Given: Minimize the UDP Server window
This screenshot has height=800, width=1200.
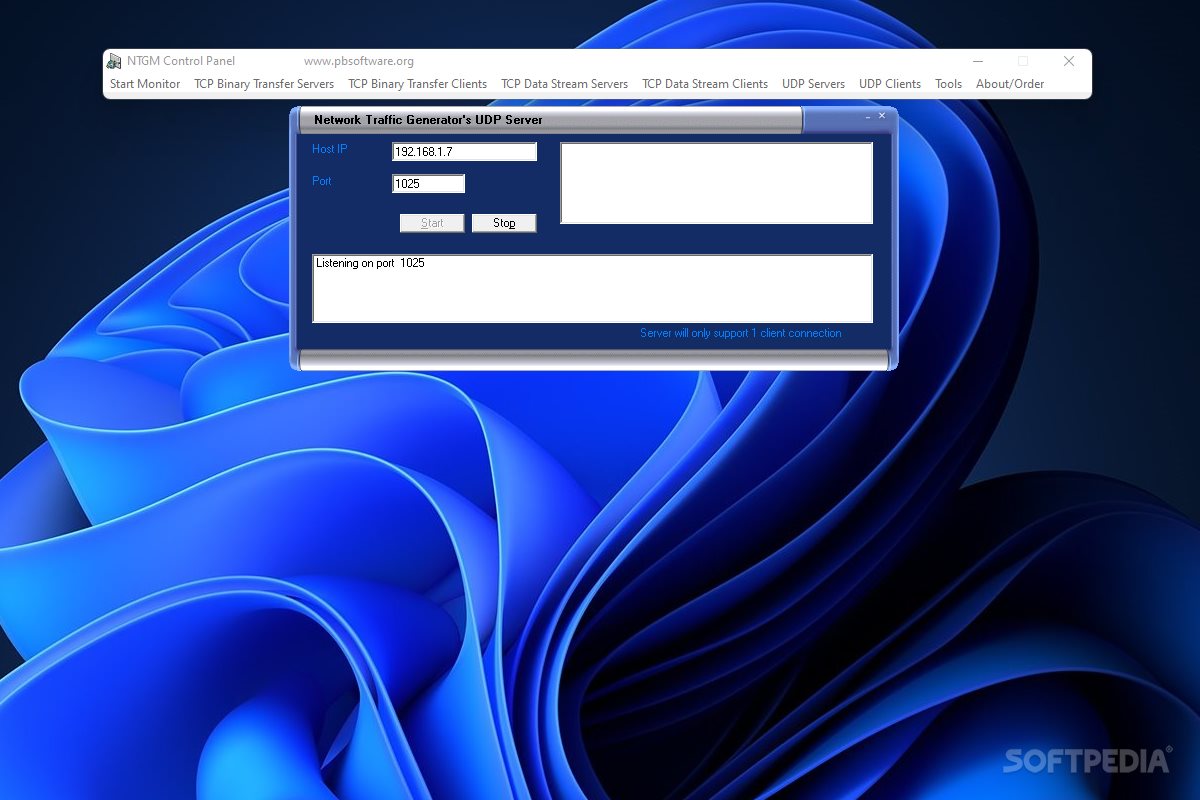Looking at the screenshot, I should (x=867, y=117).
